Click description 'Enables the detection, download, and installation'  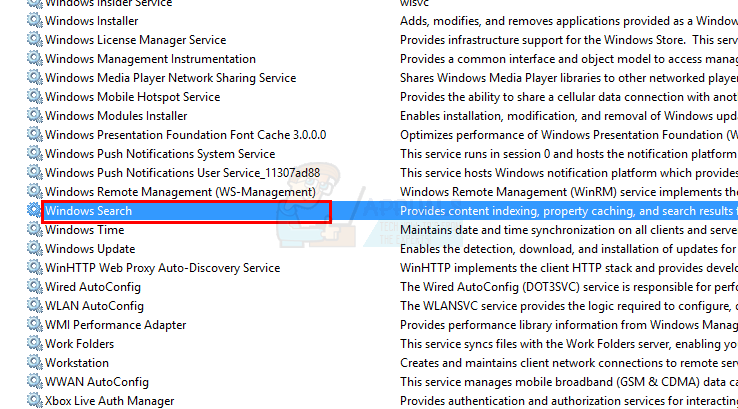[569, 249]
